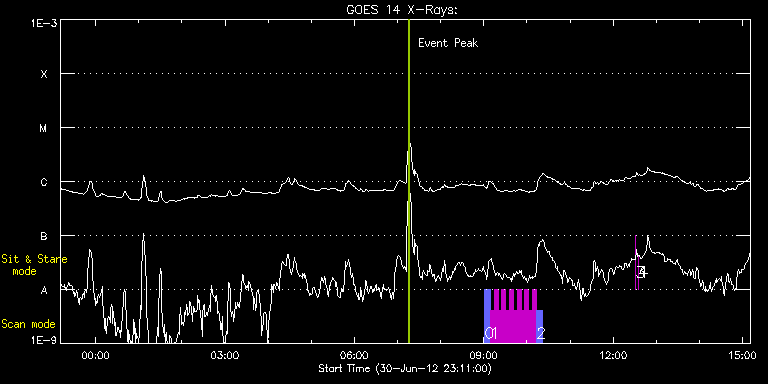Select the thin magenta sit-and-stare marker near 12:30

636,263
